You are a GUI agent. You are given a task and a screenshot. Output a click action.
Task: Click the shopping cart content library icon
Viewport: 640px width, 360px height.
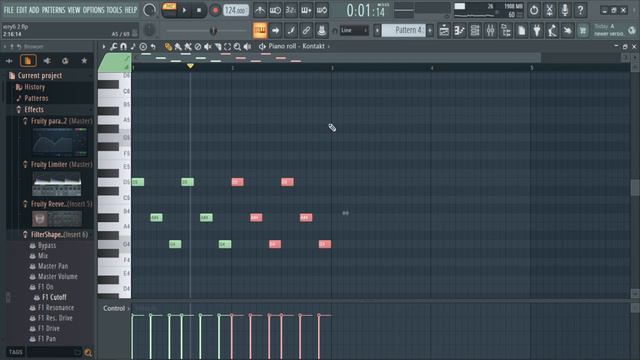(x=583, y=30)
